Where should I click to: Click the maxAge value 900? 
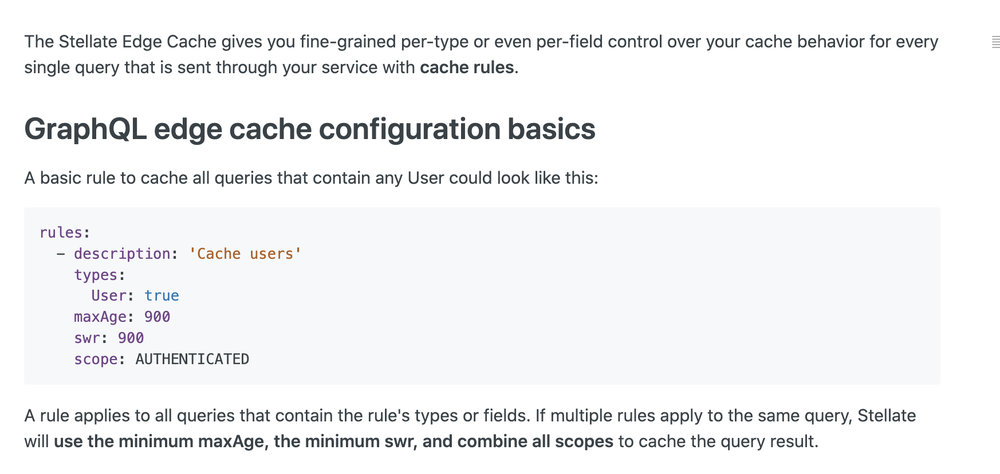tap(157, 316)
